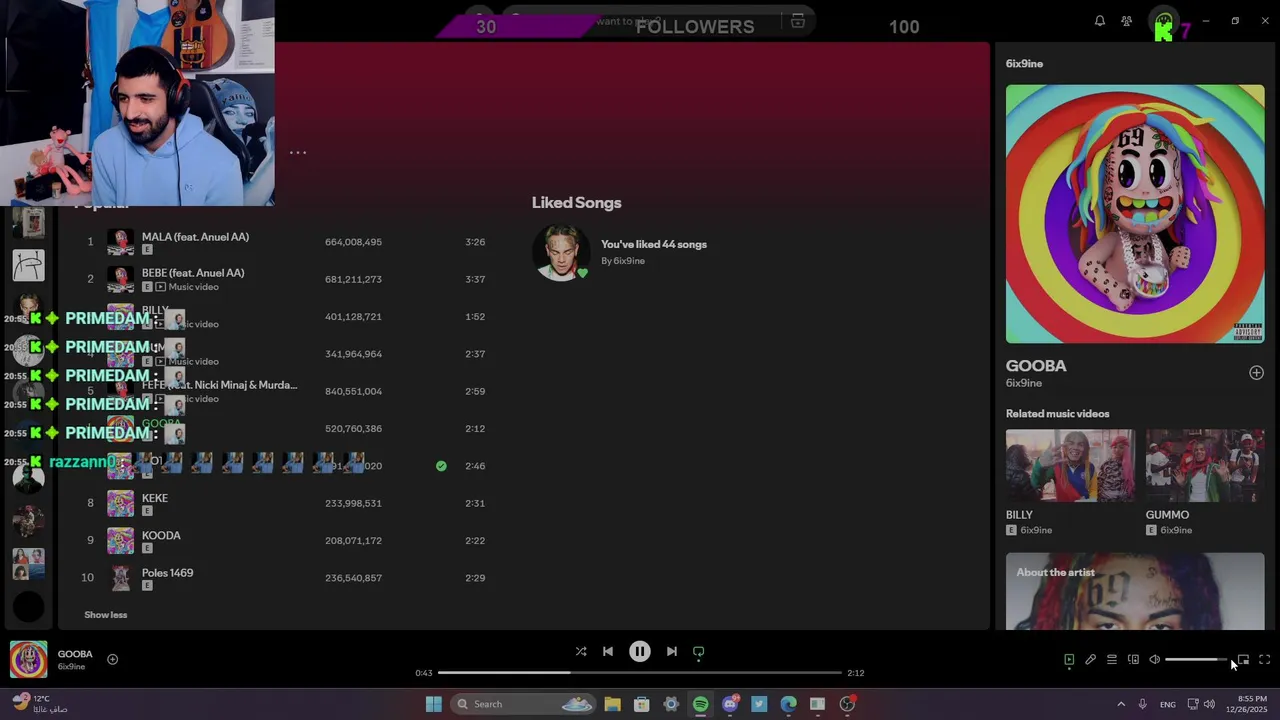Click the Poles 1469 album thumbnail
1280x720 pixels.
click(x=121, y=578)
